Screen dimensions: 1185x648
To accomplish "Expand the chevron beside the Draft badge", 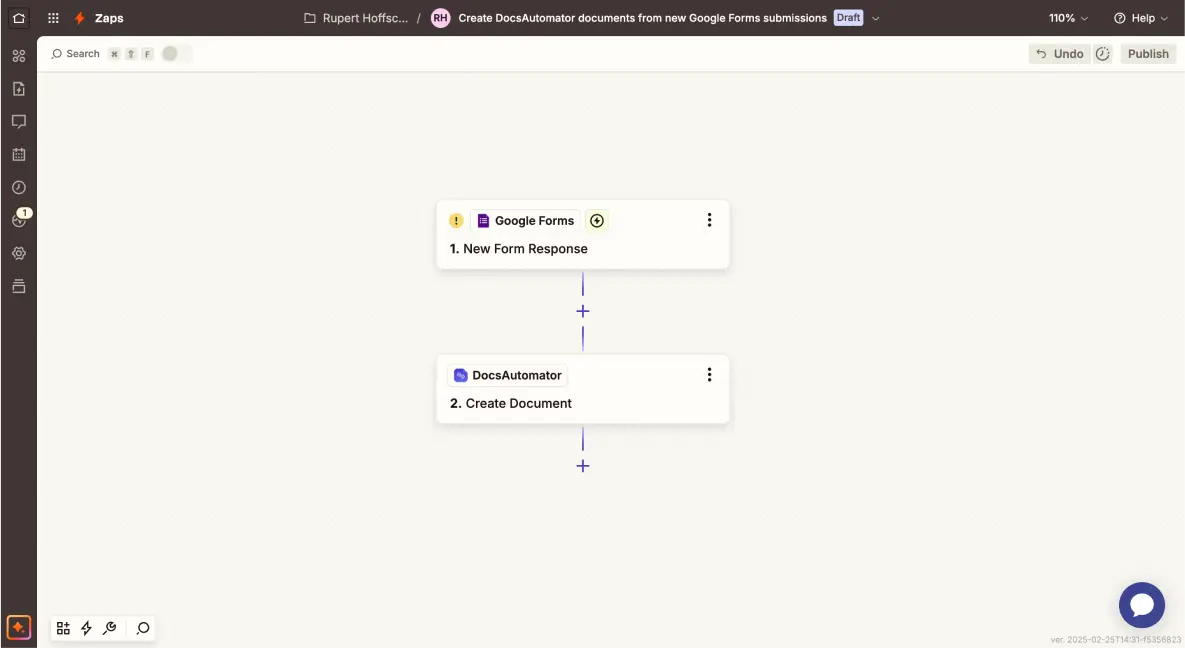I will click(876, 18).
